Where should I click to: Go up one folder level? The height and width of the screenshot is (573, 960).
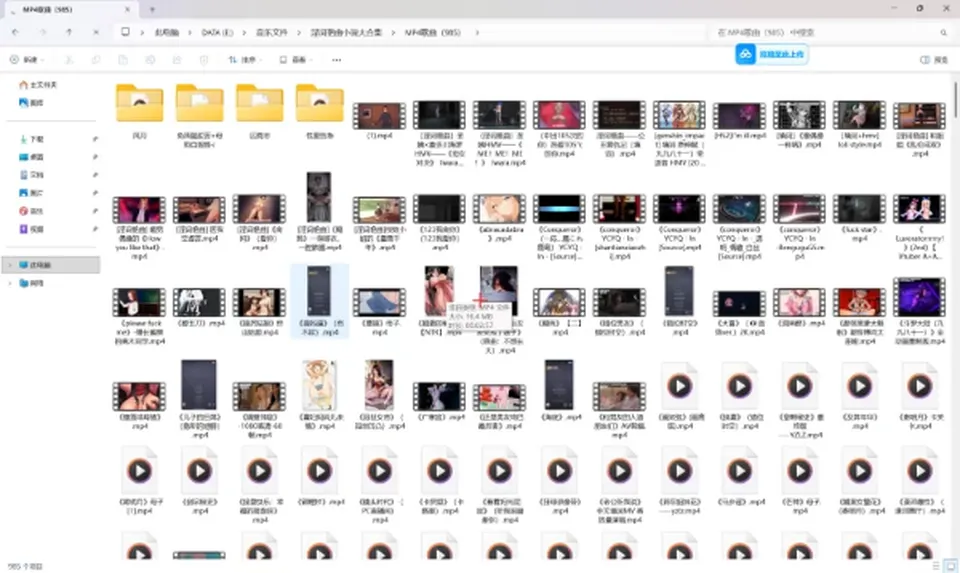click(69, 32)
